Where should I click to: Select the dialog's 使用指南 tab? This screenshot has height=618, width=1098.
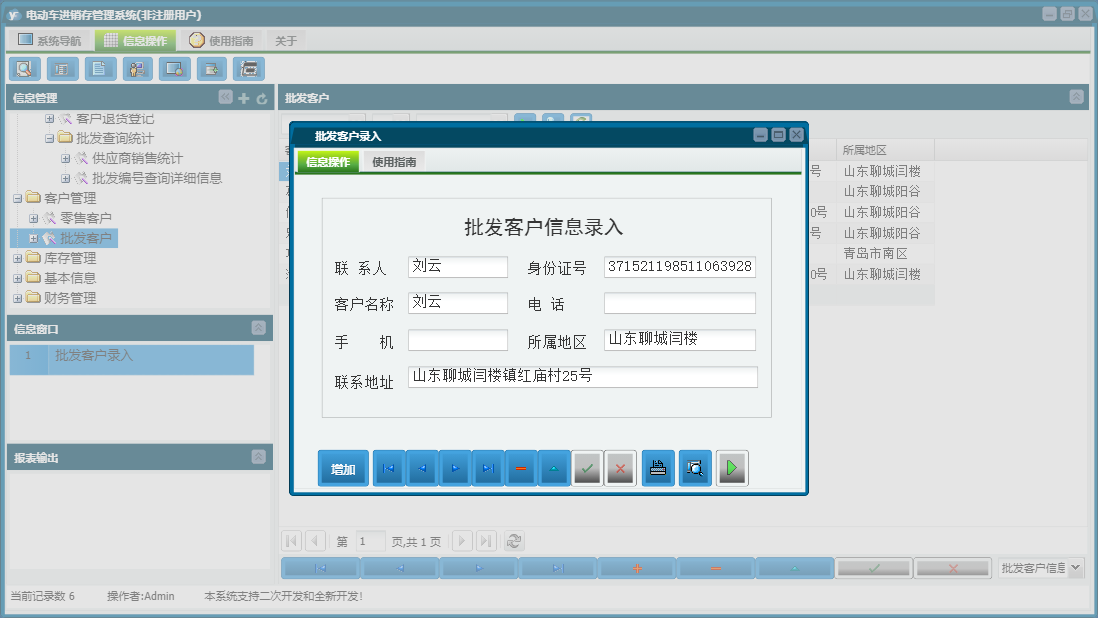(x=394, y=162)
